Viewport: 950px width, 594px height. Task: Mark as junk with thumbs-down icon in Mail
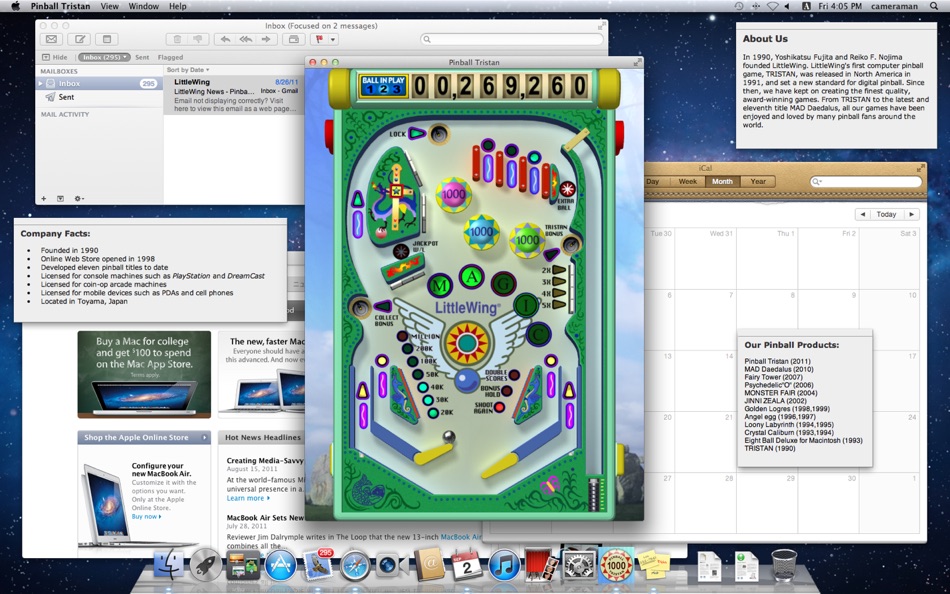[x=198, y=39]
